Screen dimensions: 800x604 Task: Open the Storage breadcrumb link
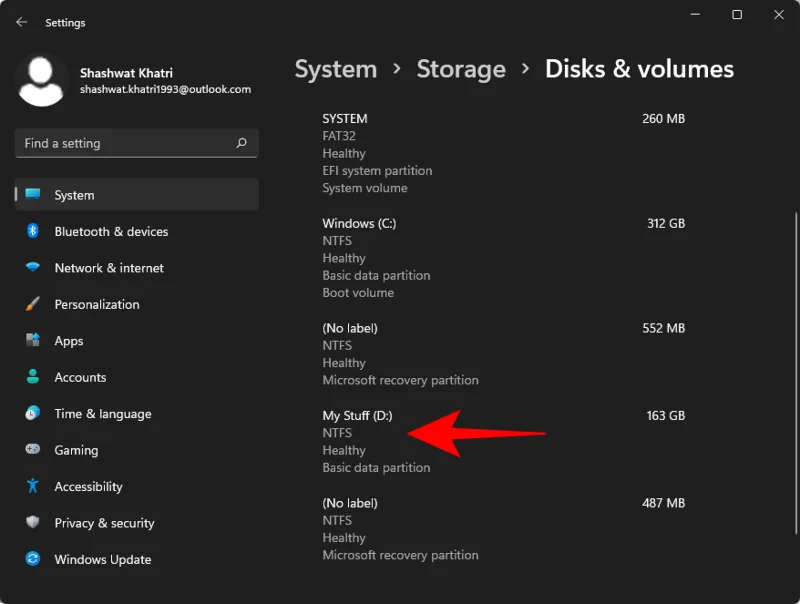[x=461, y=69]
